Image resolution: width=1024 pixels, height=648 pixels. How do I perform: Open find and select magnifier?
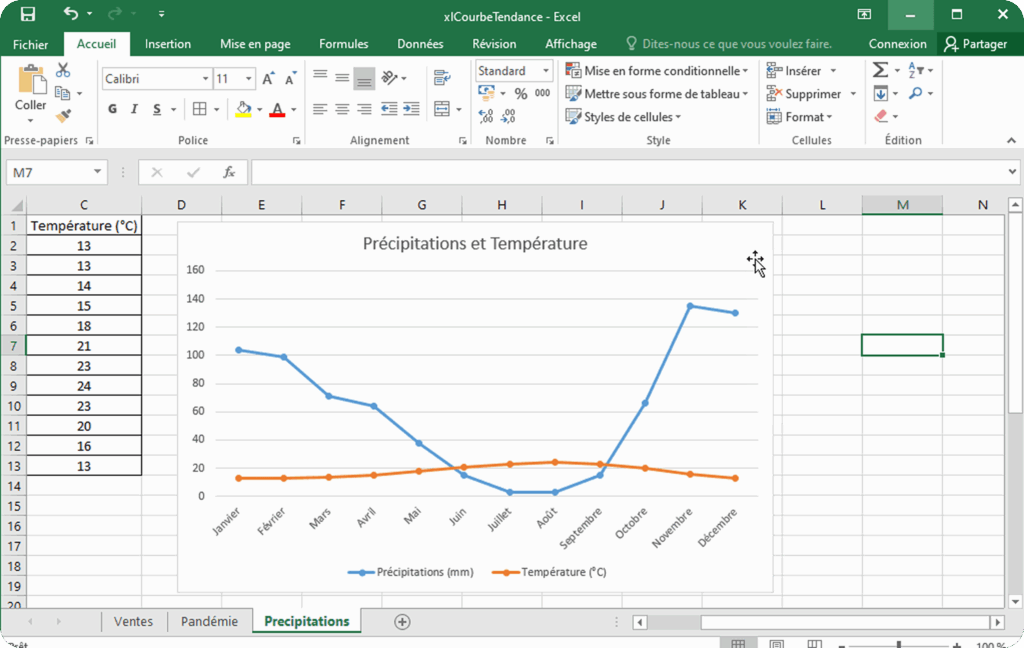tap(916, 93)
